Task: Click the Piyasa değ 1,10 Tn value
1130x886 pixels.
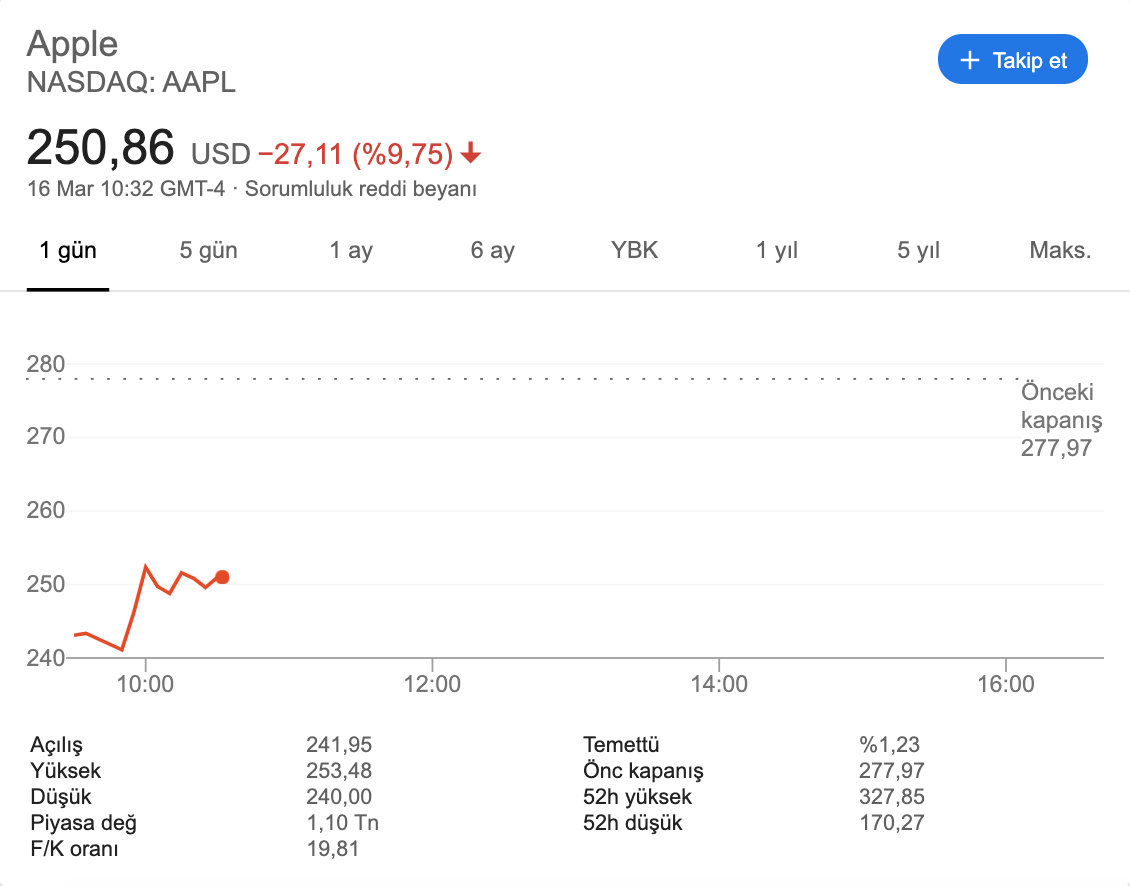Action: 342,823
